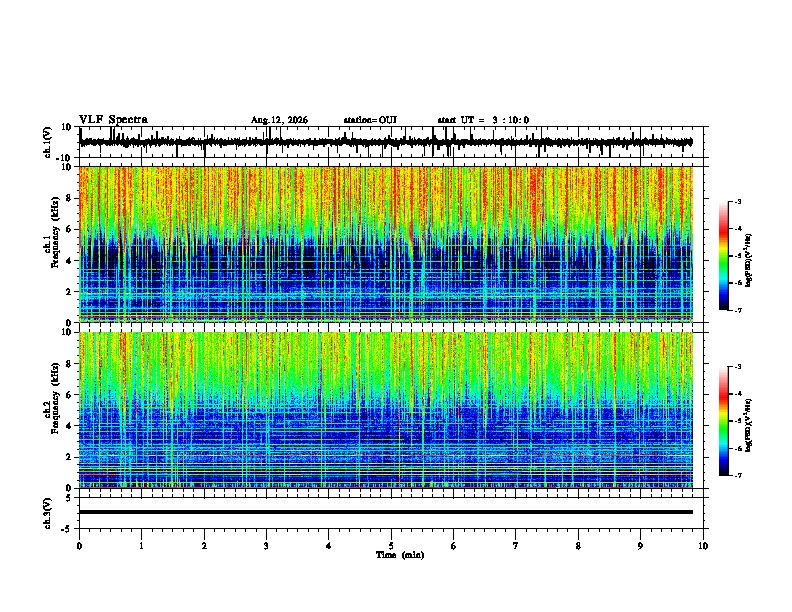Click the "4" time axis tick label
The height and width of the screenshot is (612, 792).
click(x=329, y=546)
